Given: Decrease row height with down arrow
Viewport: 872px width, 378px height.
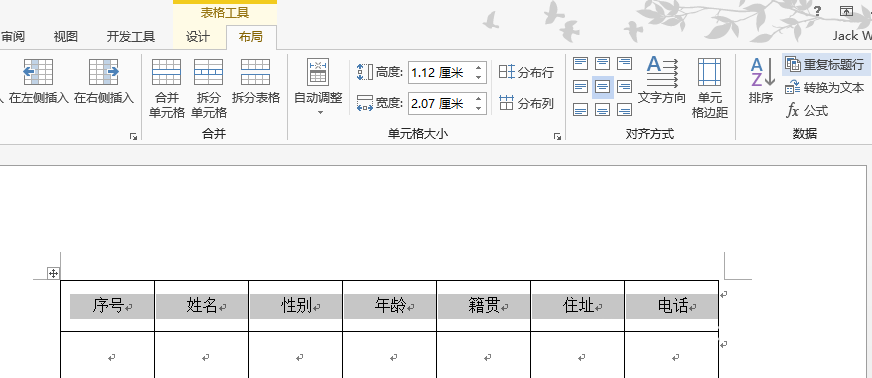Looking at the screenshot, I should click(479, 77).
